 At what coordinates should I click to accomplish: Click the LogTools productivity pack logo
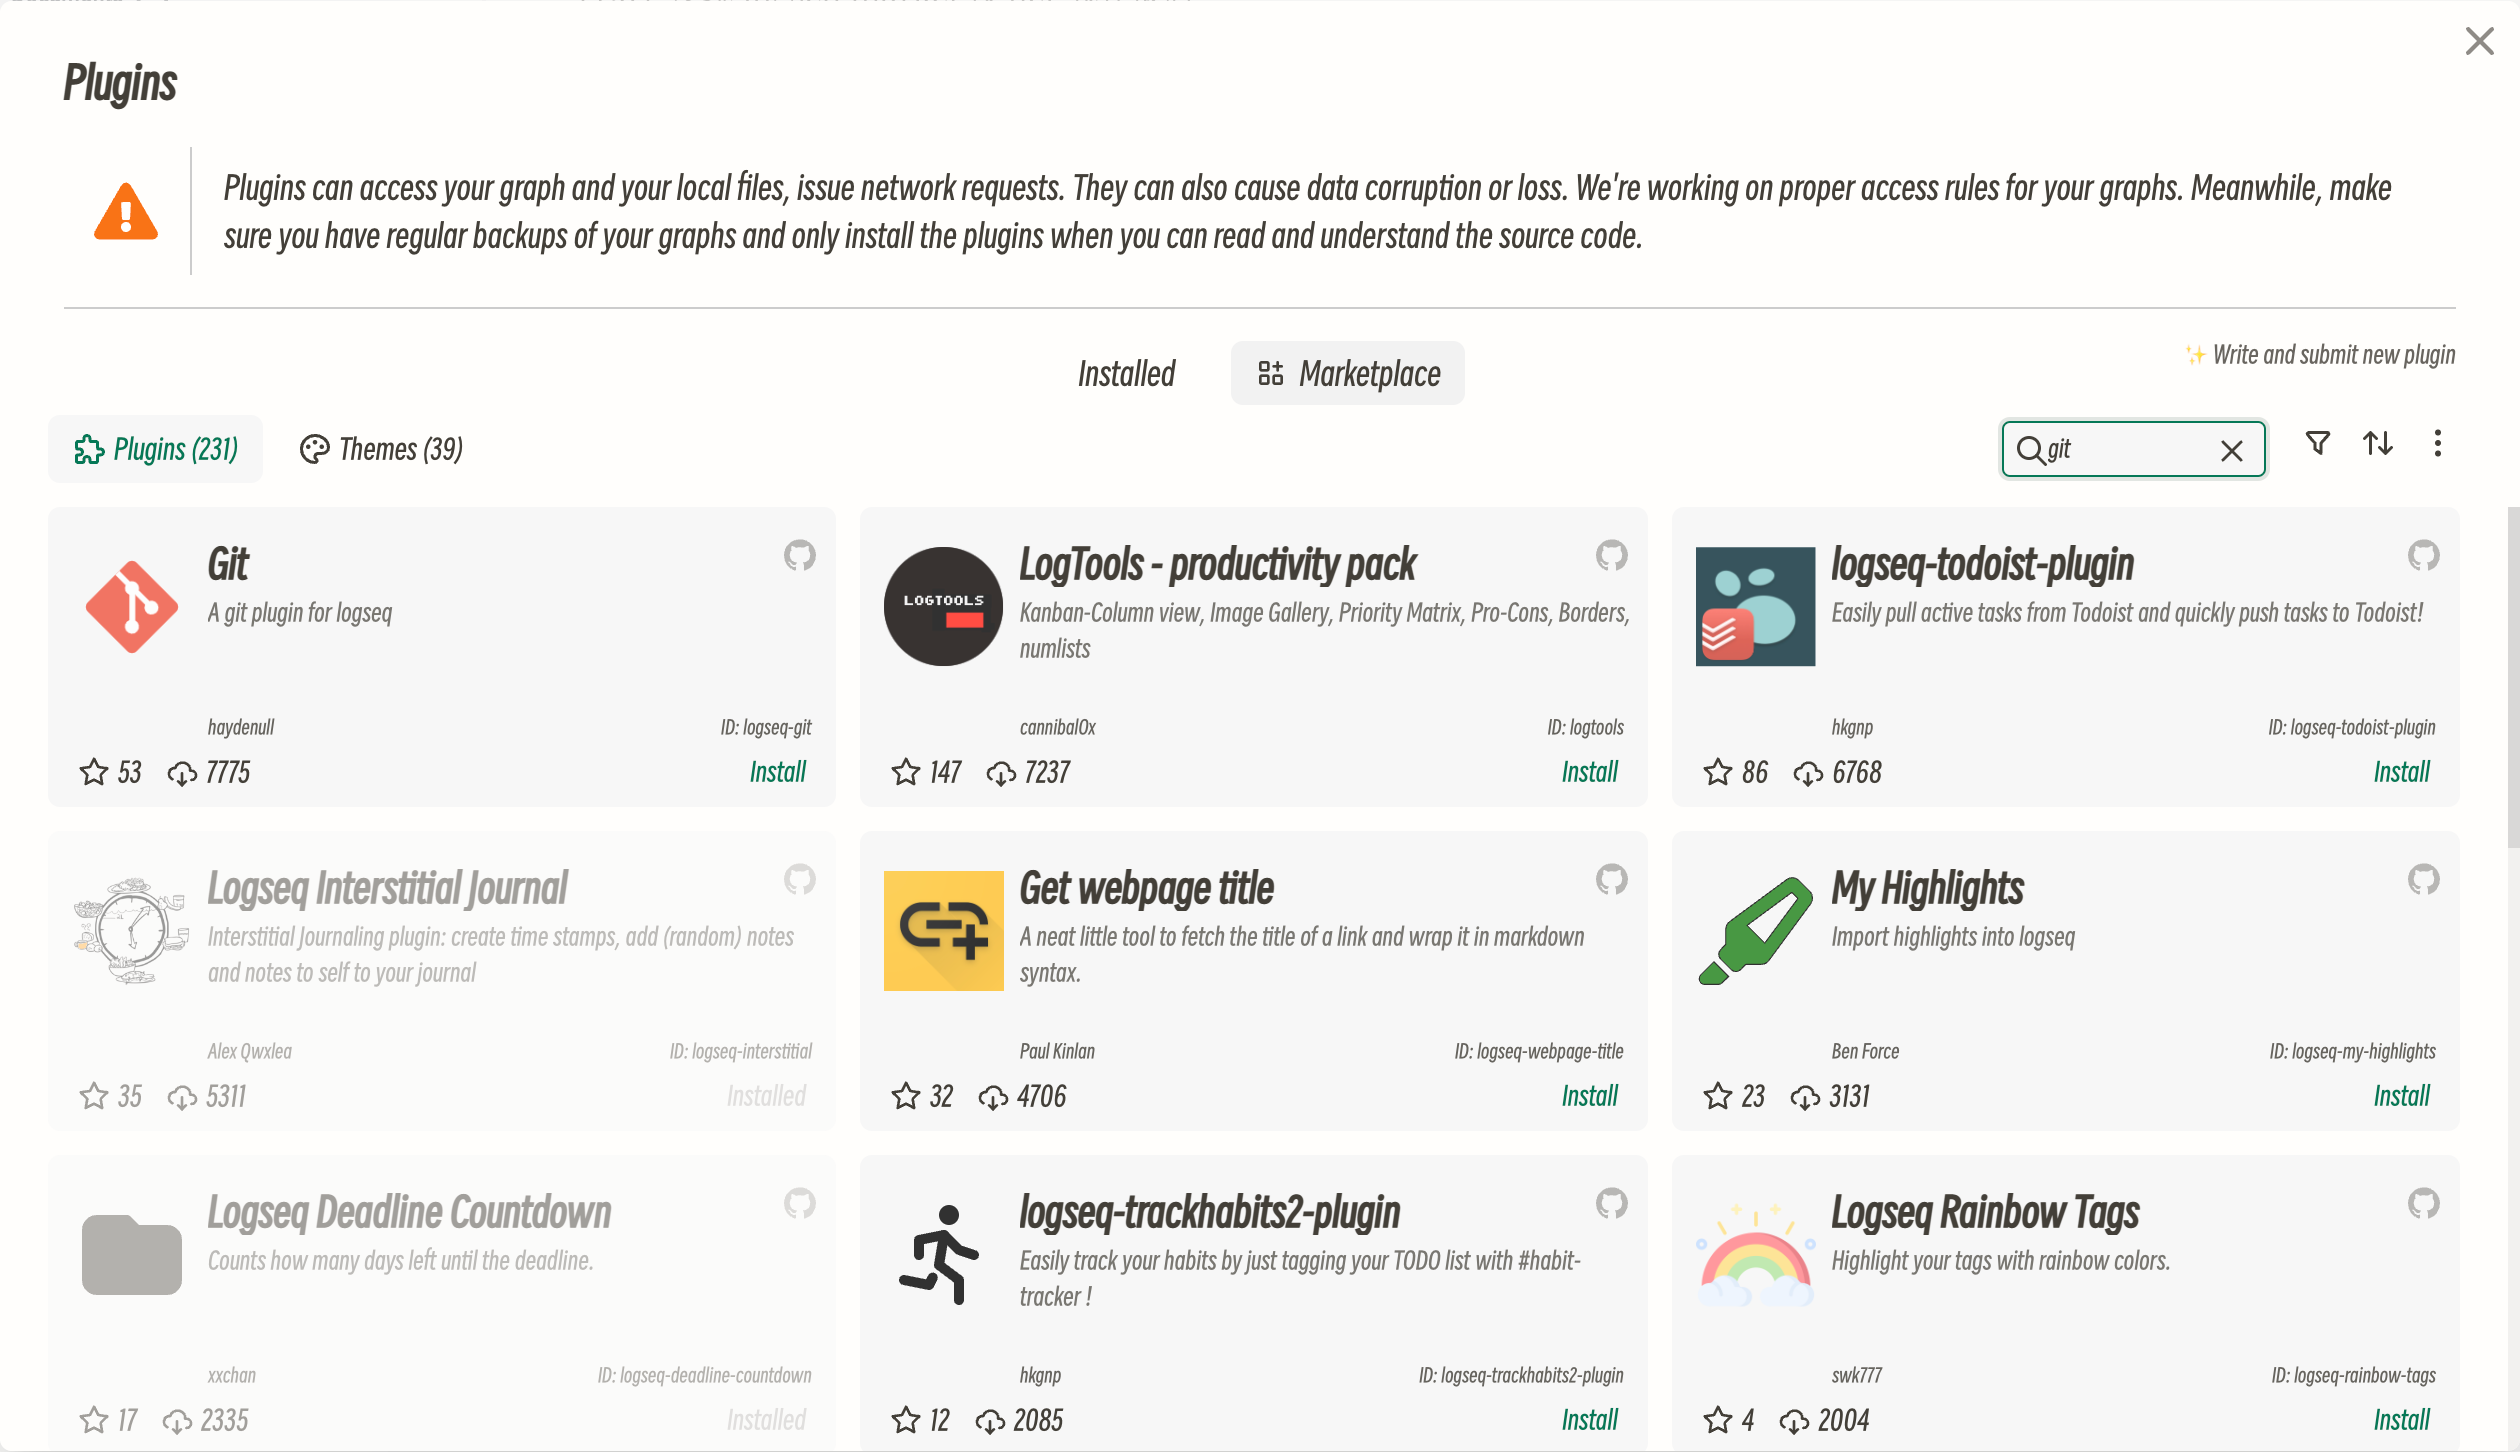coord(941,606)
